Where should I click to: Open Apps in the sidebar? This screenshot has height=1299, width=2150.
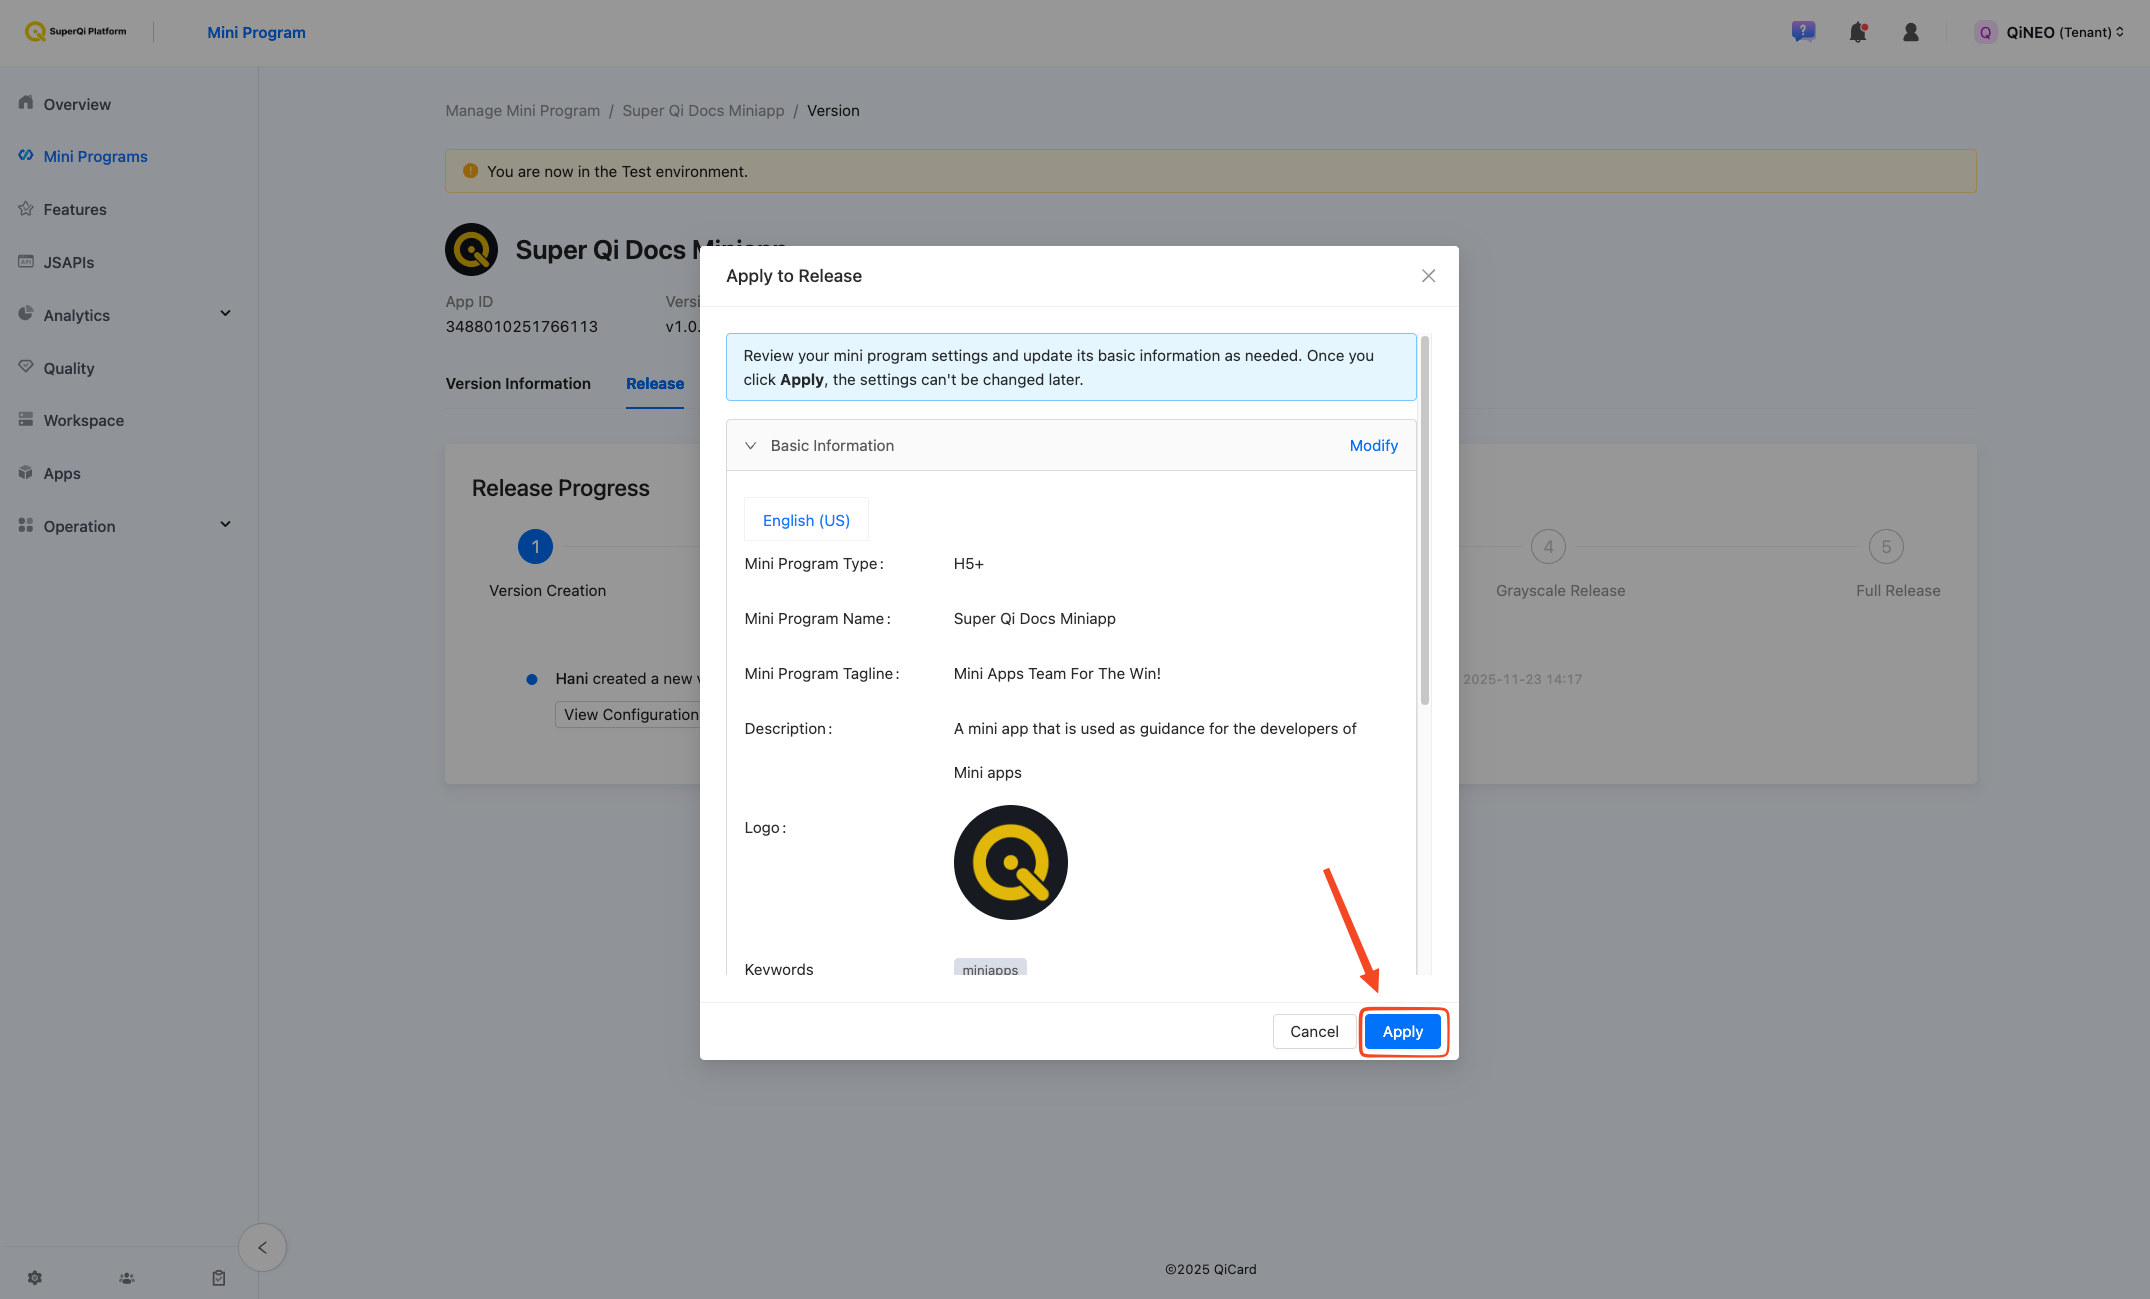(x=62, y=473)
